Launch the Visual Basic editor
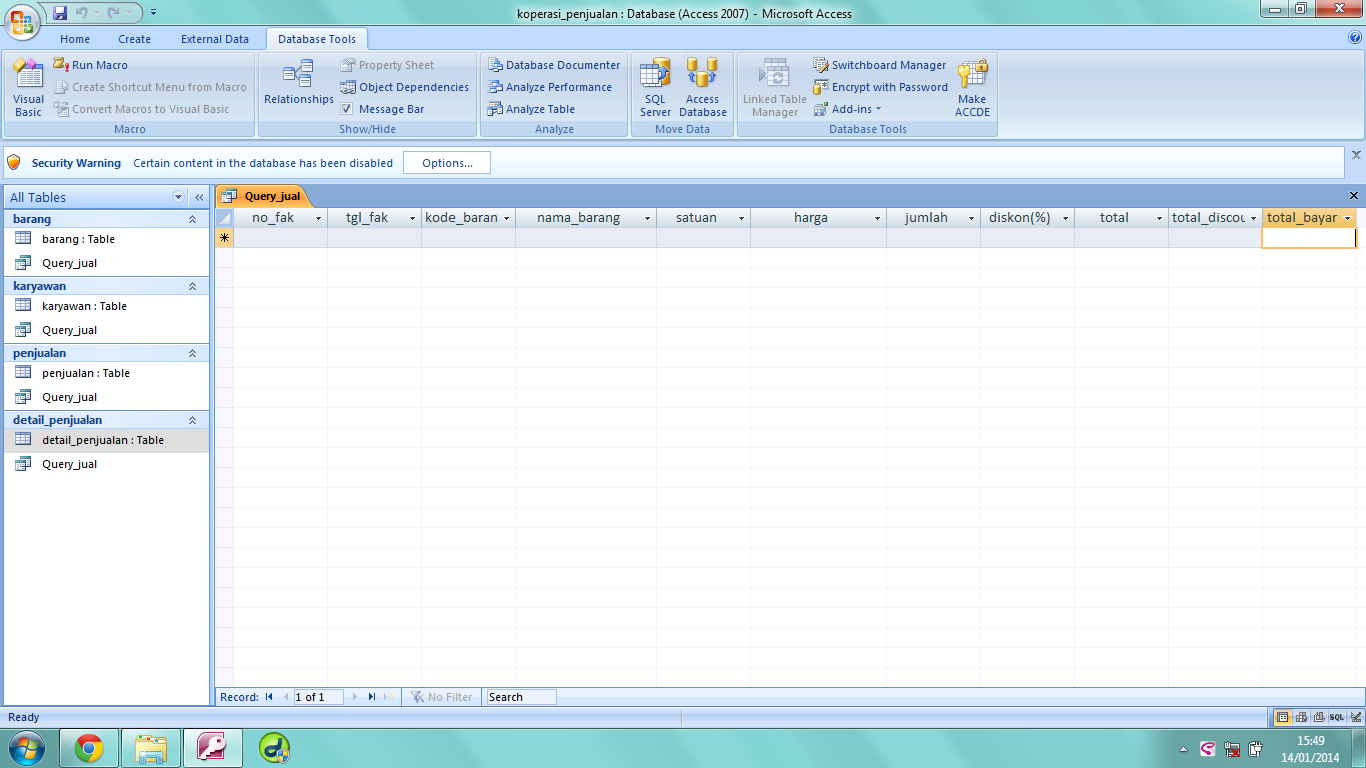 (x=28, y=88)
